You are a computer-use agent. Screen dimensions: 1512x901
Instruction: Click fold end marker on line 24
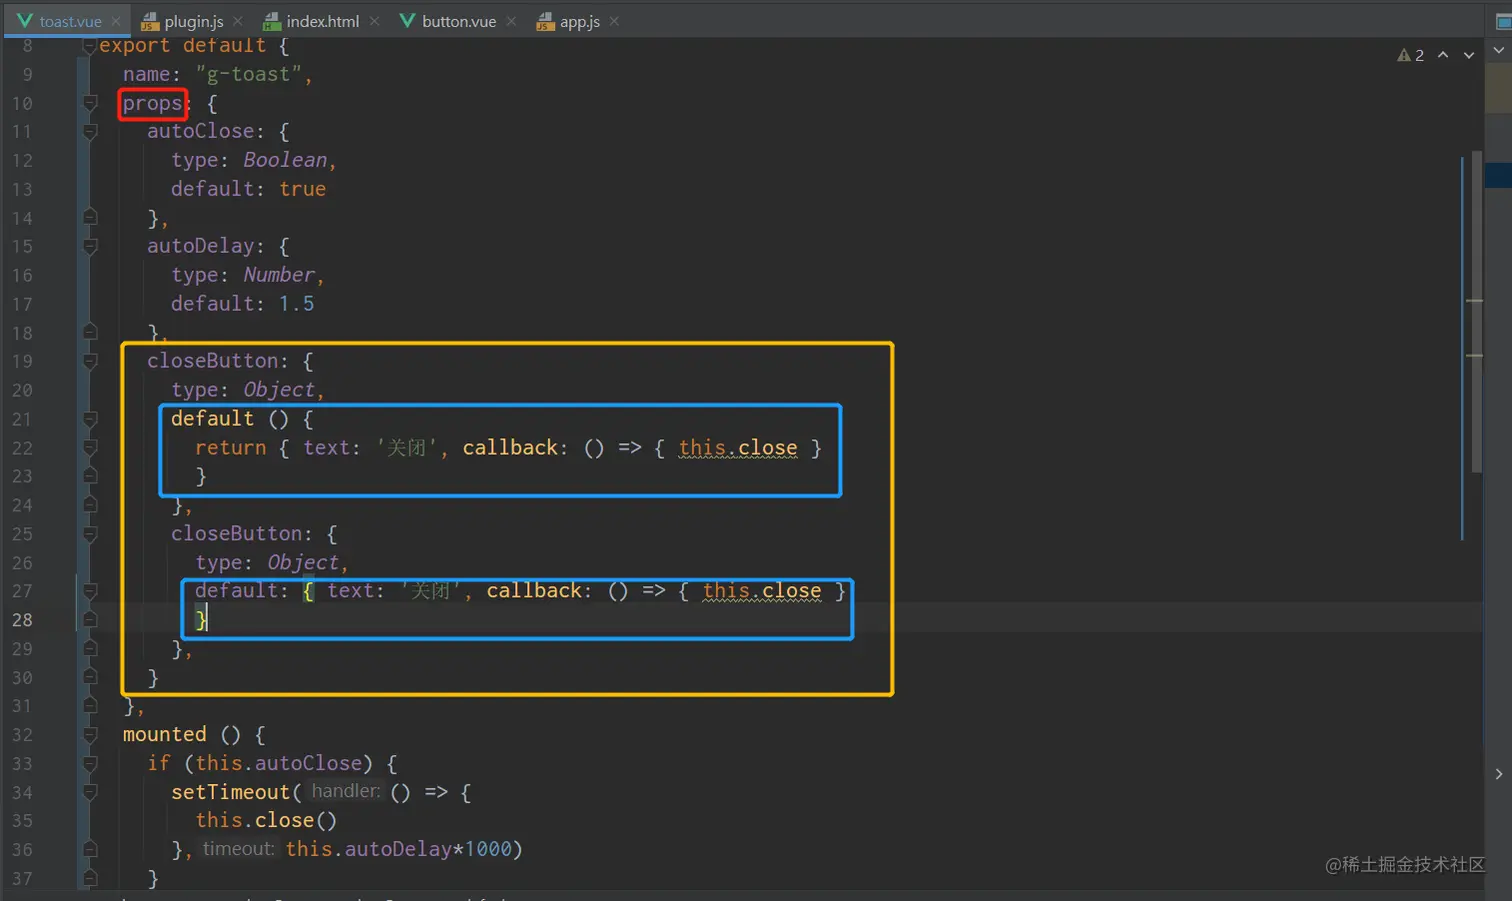click(90, 505)
